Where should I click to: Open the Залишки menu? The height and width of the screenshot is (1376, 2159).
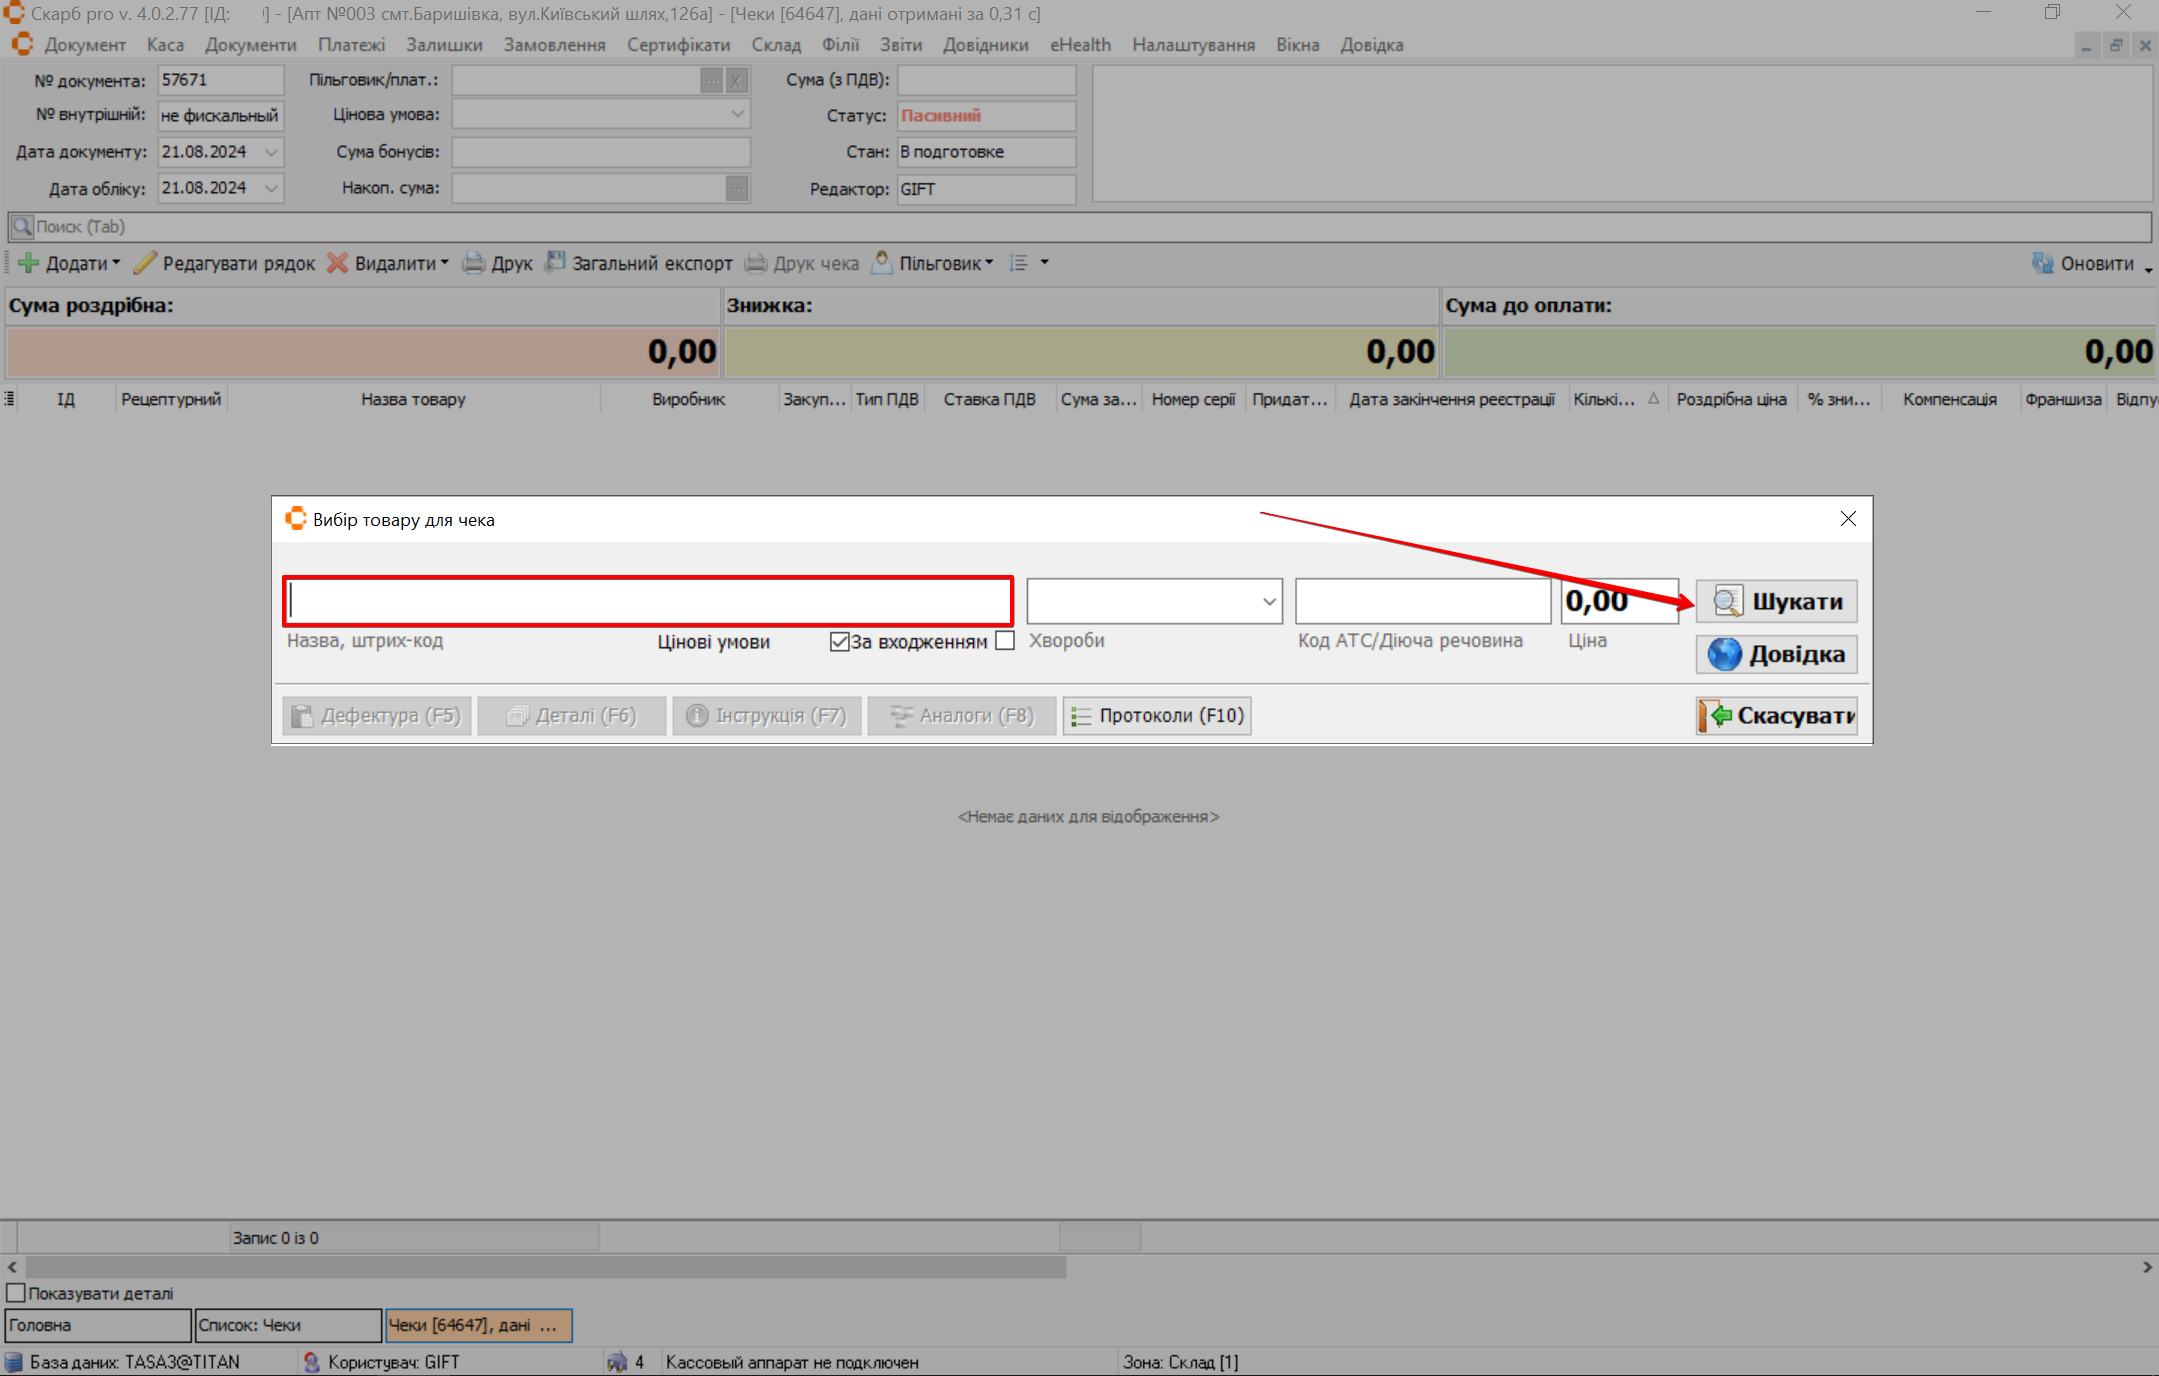coord(444,45)
